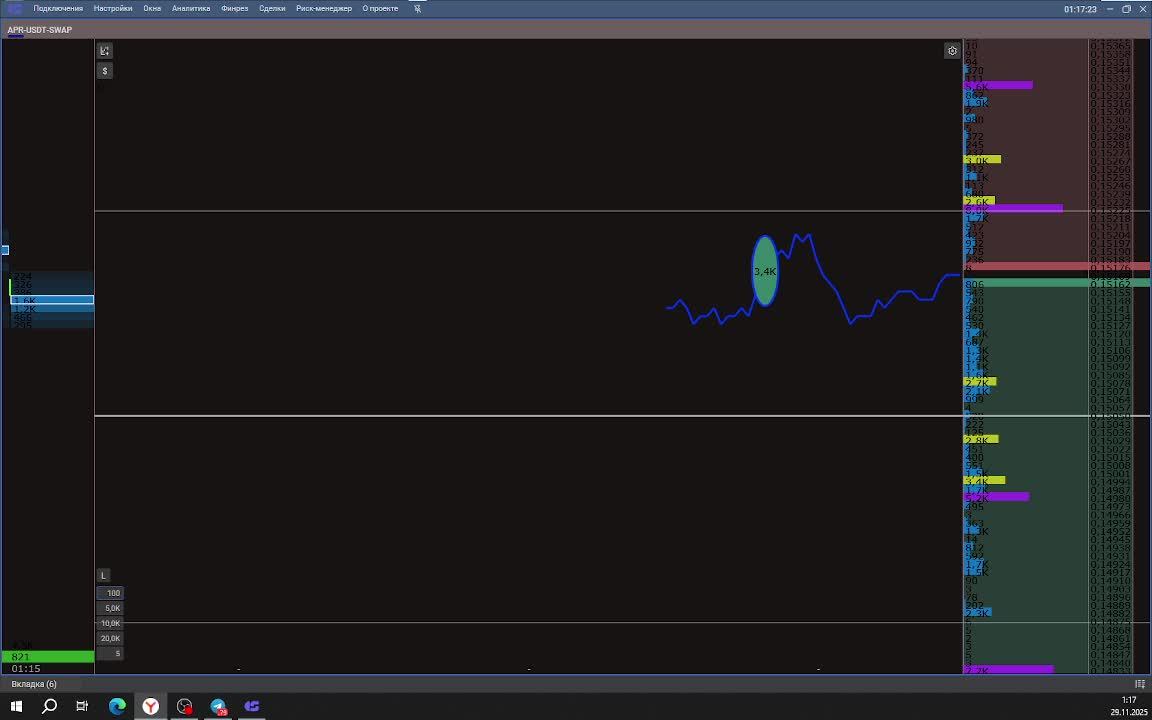Click price 0,15218 in order book
Screen dimensions: 1152x720
pos(1110,218)
